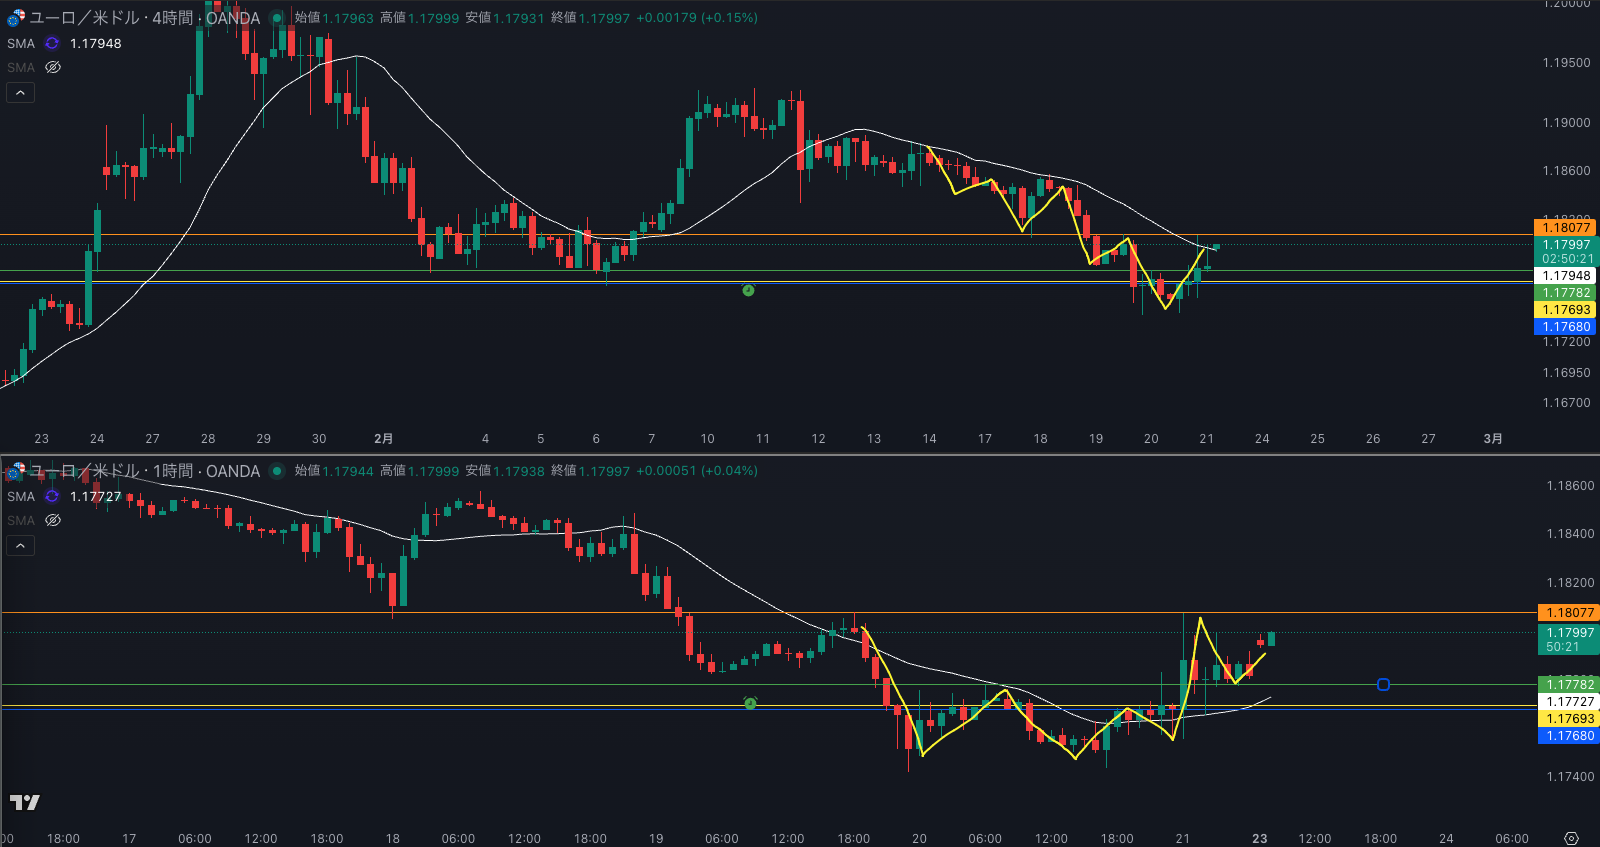The width and height of the screenshot is (1600, 847).
Task: Click the orange 1.18077 price label in upper chart
Action: click(1566, 228)
